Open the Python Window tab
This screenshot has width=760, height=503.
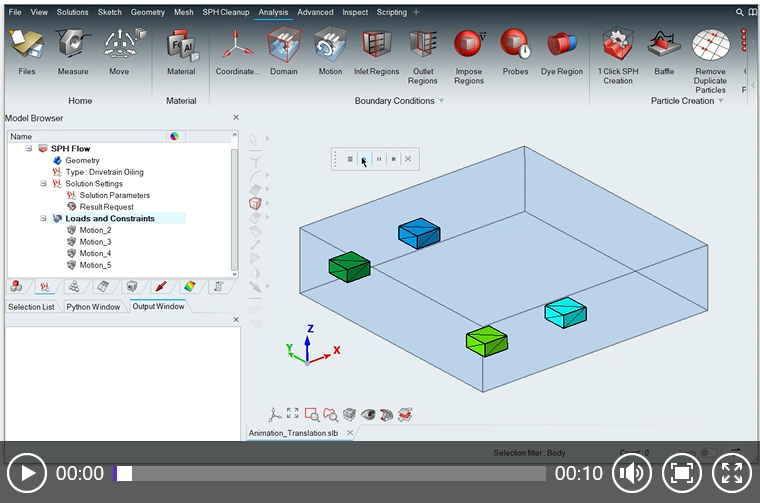93,306
